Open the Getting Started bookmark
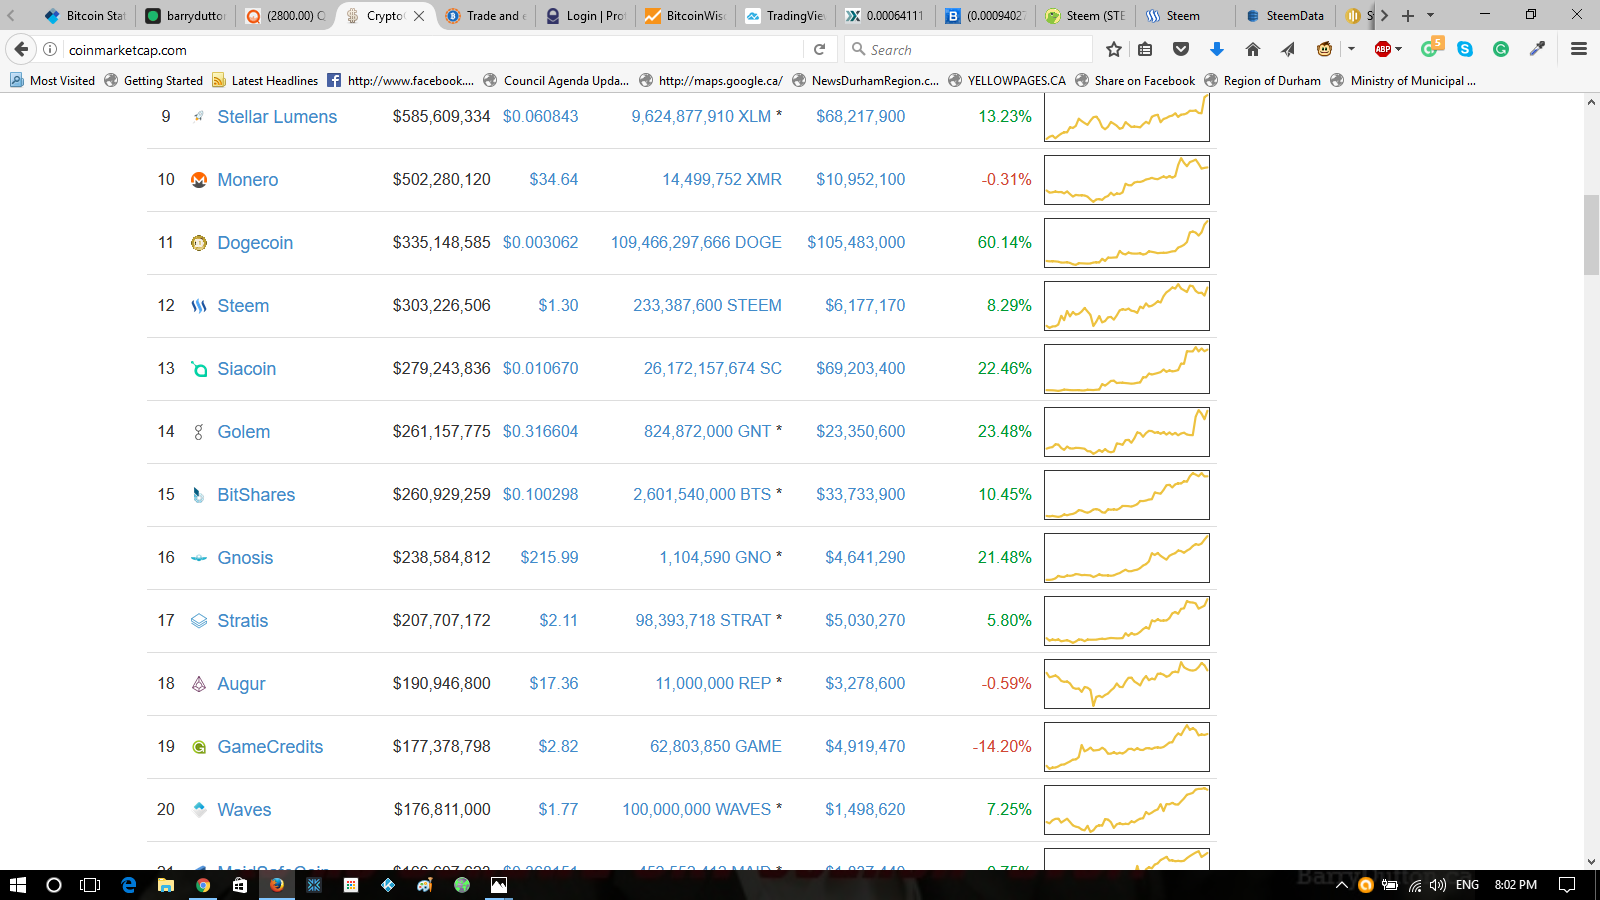Screen dimensions: 1600x900 (x=153, y=80)
